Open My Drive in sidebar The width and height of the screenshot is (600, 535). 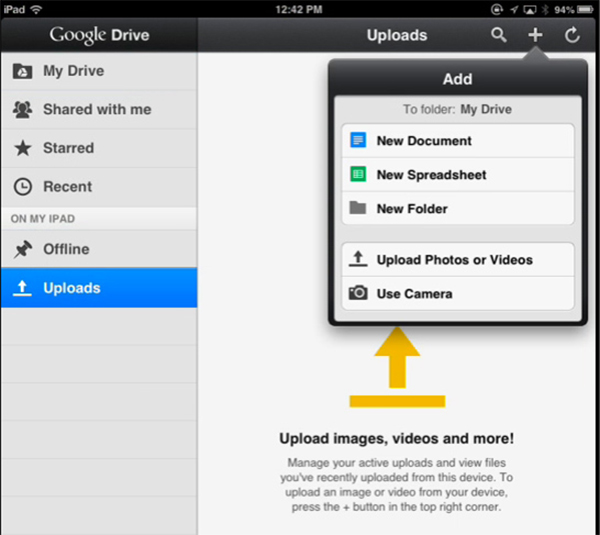[x=99, y=71]
